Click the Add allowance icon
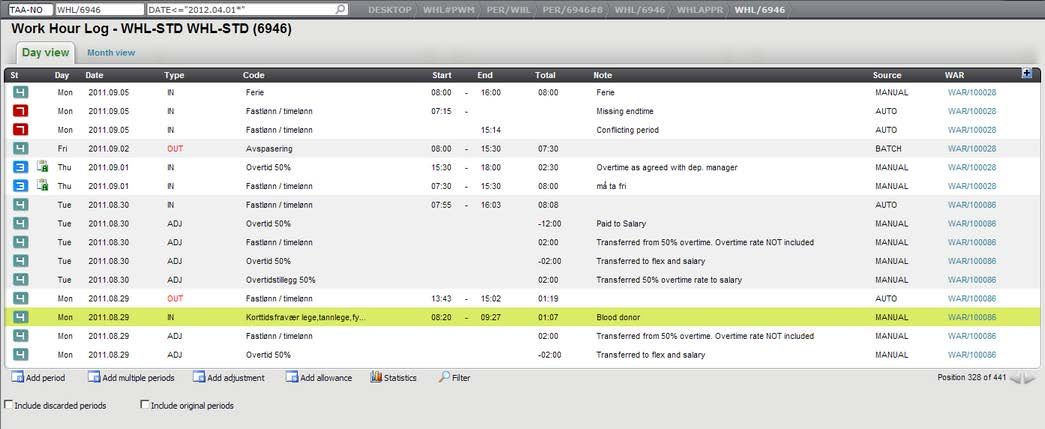Viewport: 1045px width, 429px height. coord(292,377)
